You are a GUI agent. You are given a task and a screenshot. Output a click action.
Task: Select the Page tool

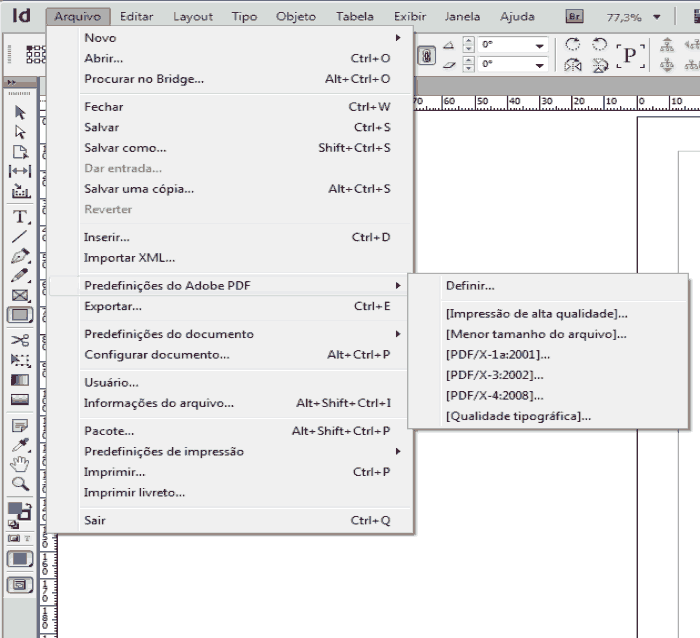point(20,152)
